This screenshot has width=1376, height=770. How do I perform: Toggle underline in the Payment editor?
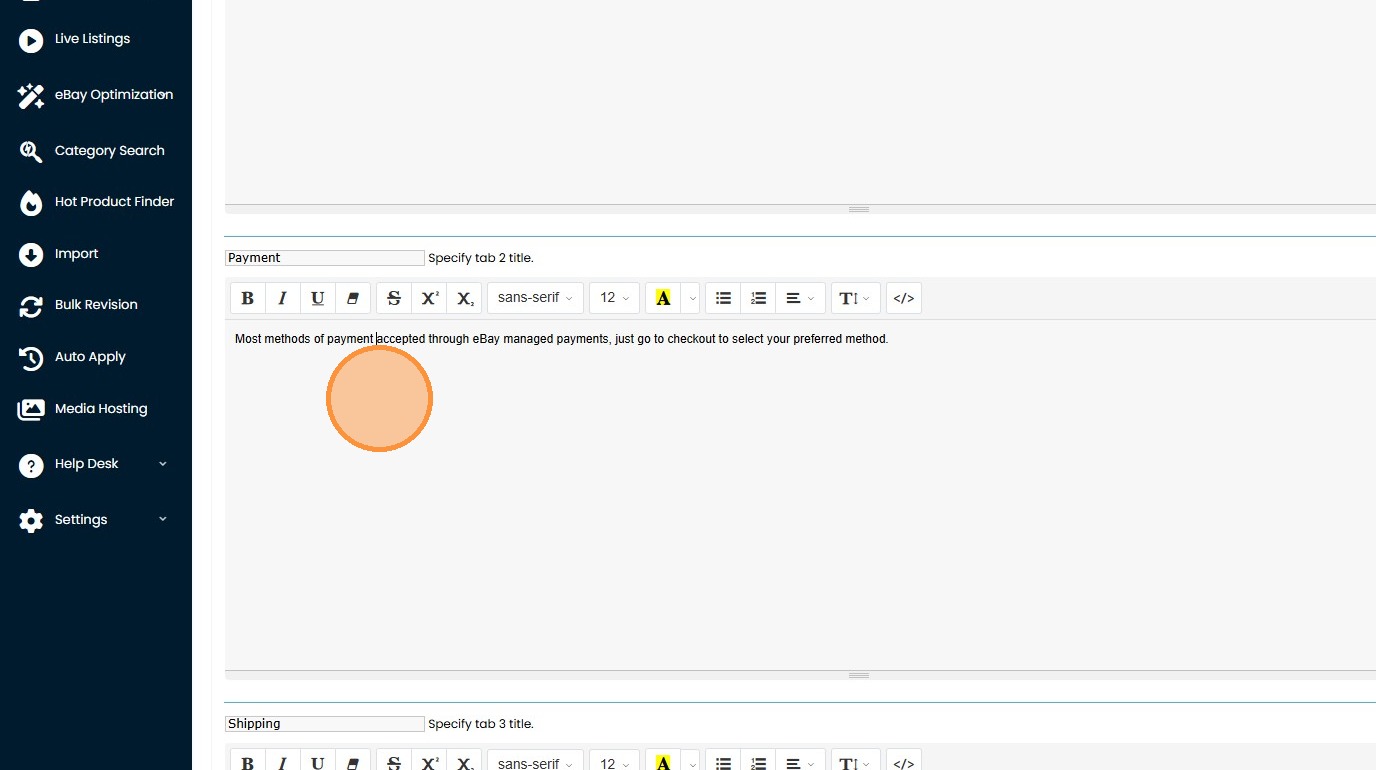click(x=317, y=298)
